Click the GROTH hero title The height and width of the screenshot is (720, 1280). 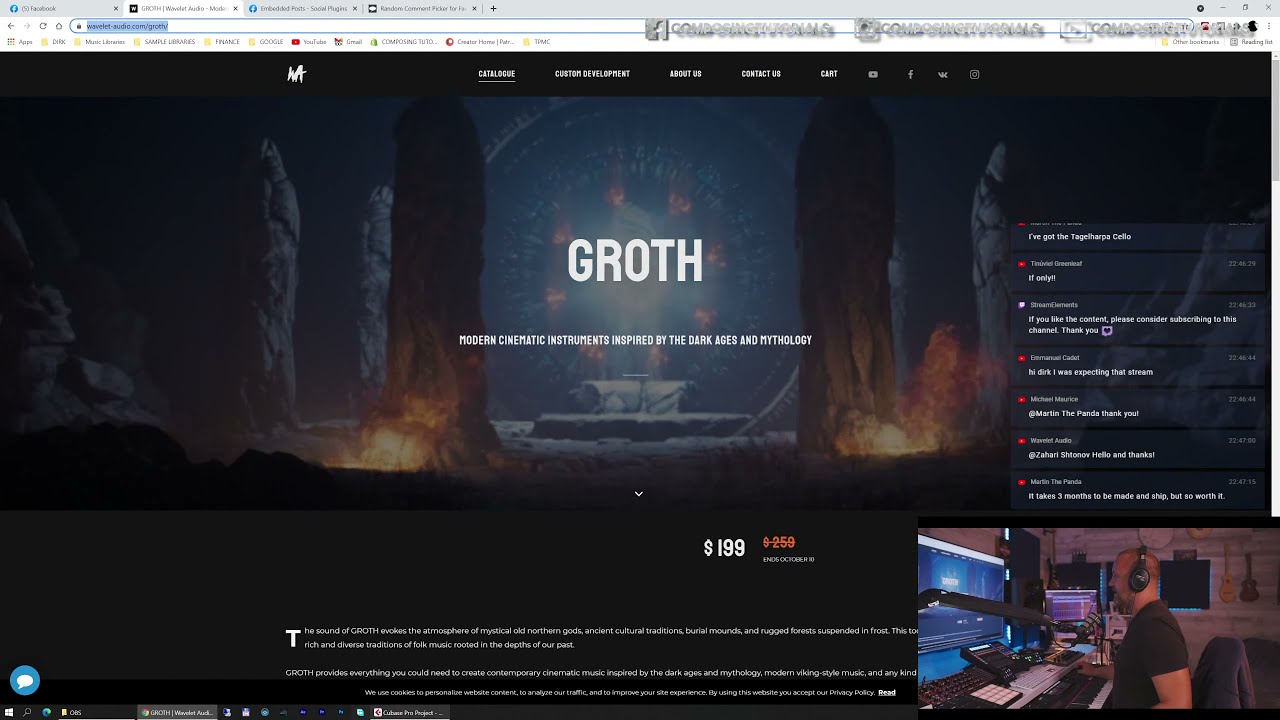pos(635,261)
